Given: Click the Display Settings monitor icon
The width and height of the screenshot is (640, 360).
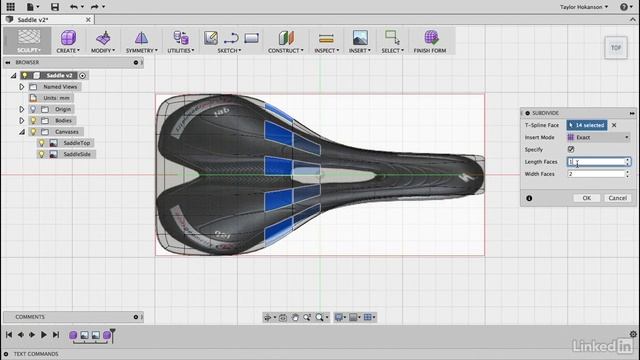Looking at the screenshot, I should tap(338, 317).
